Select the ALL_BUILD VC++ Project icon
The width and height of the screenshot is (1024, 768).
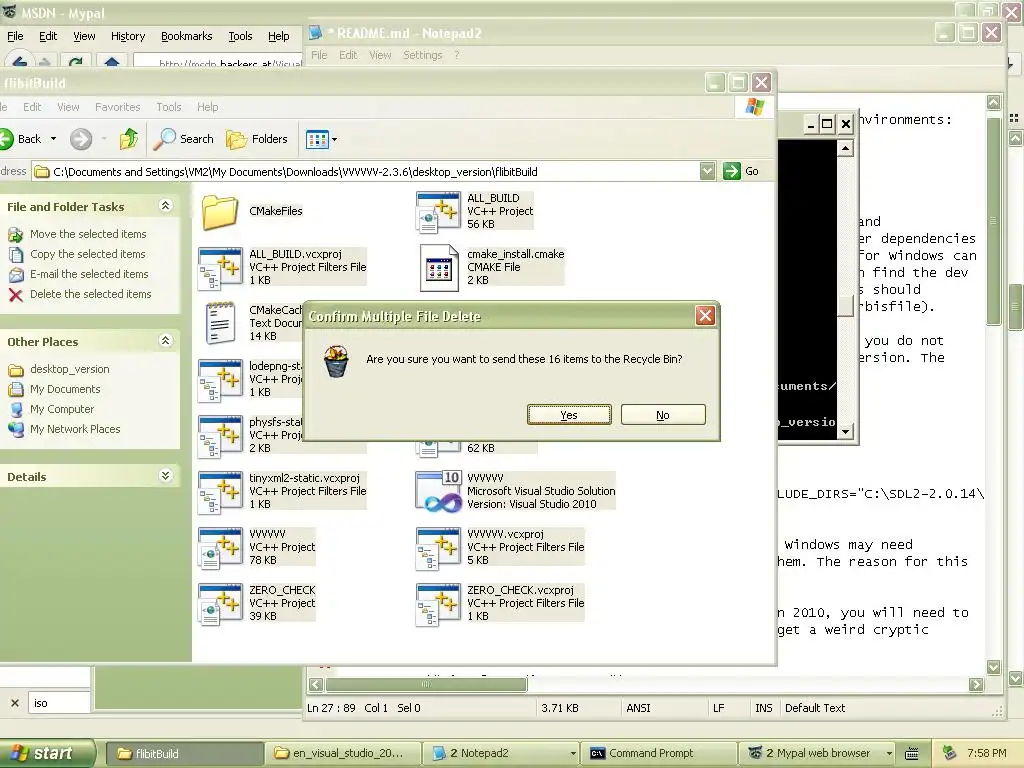coord(438,212)
